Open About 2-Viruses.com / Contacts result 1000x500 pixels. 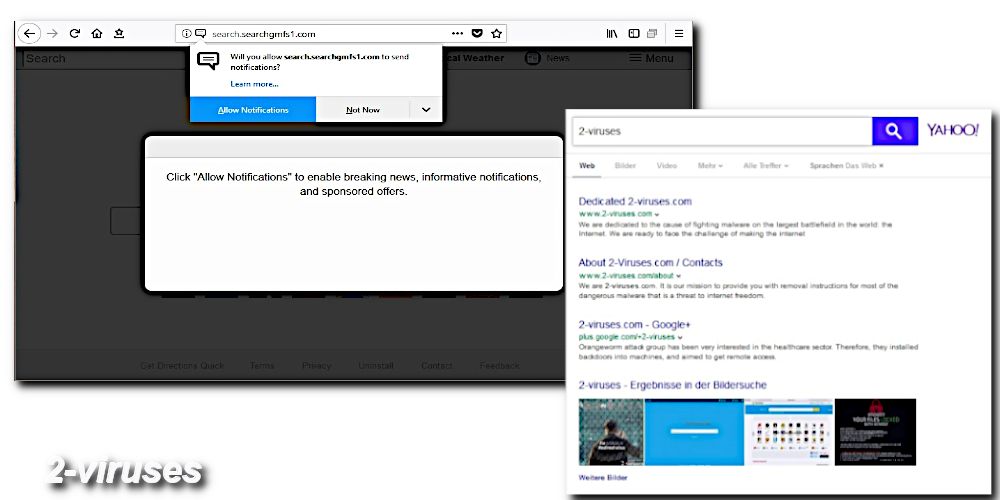point(651,263)
